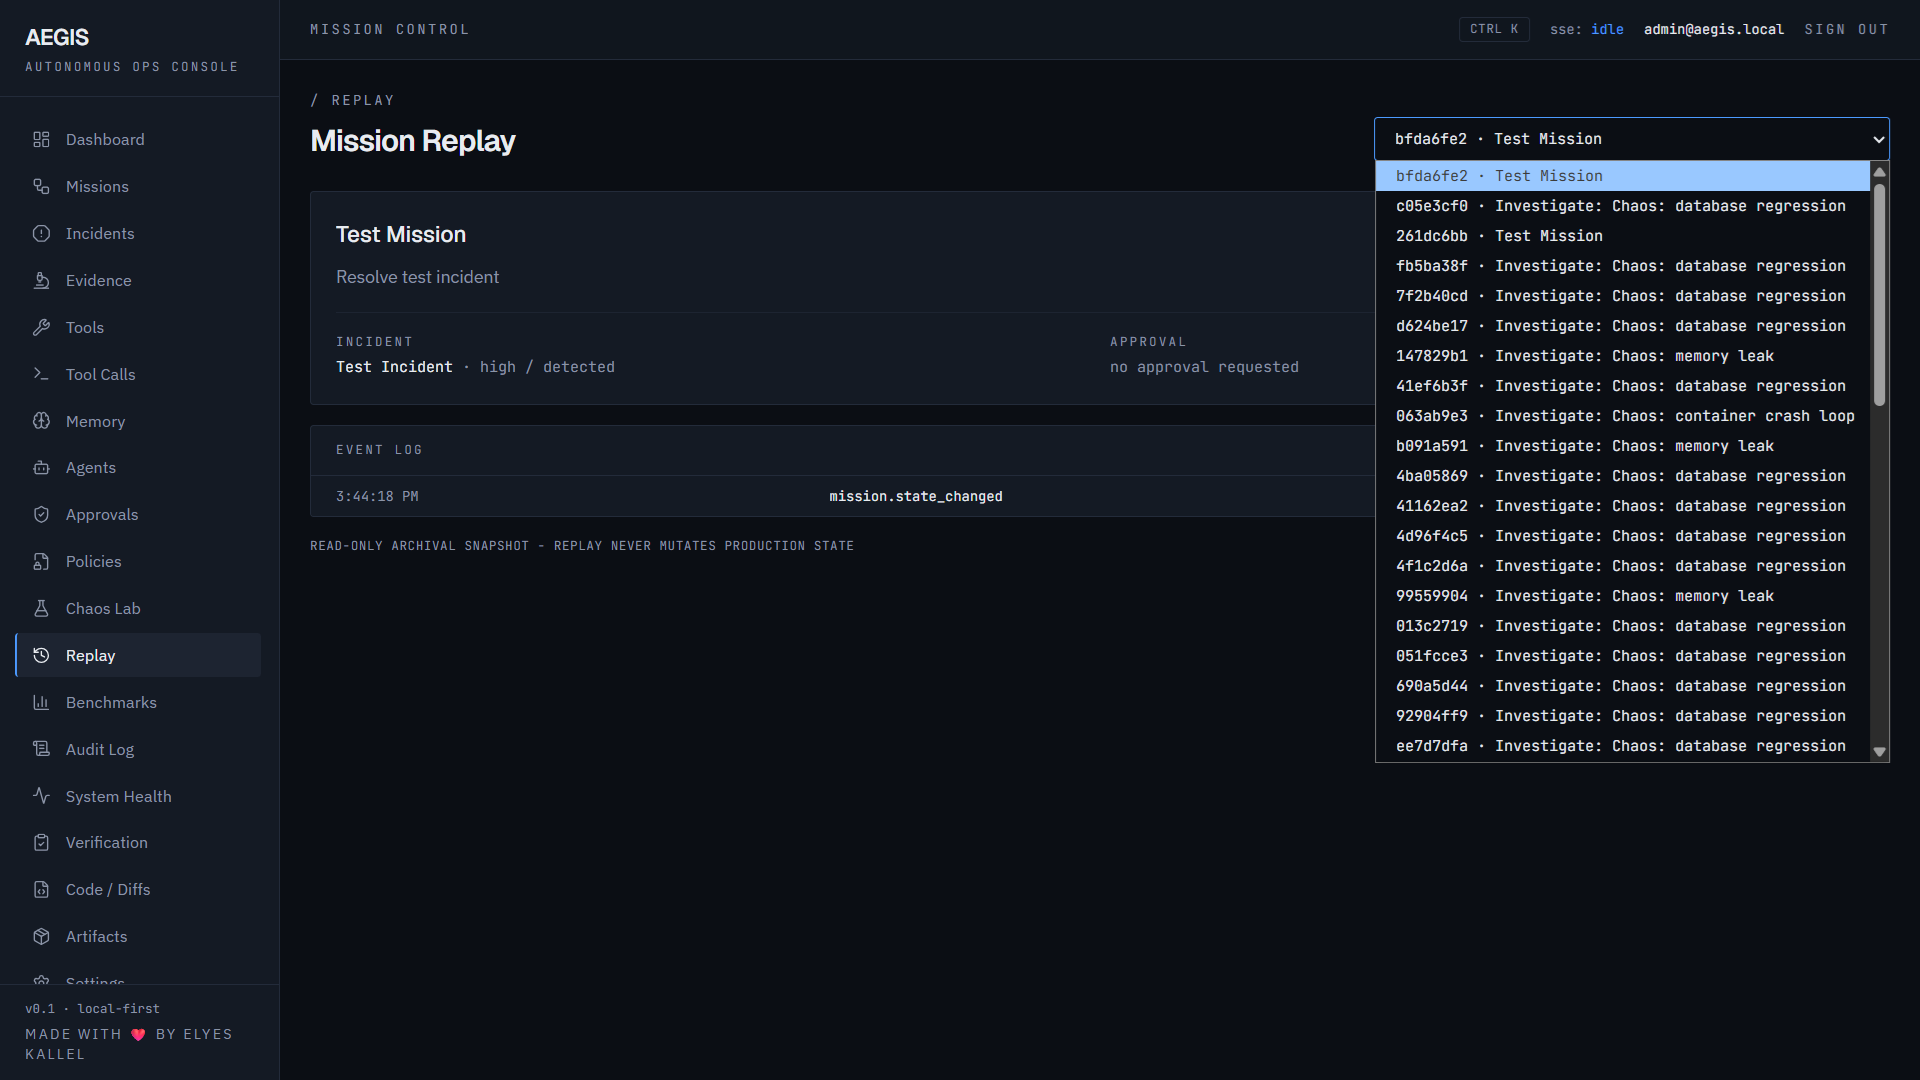The height and width of the screenshot is (1080, 1920).
Task: Pick option 99559904 memory leak
Action: (x=1622, y=596)
